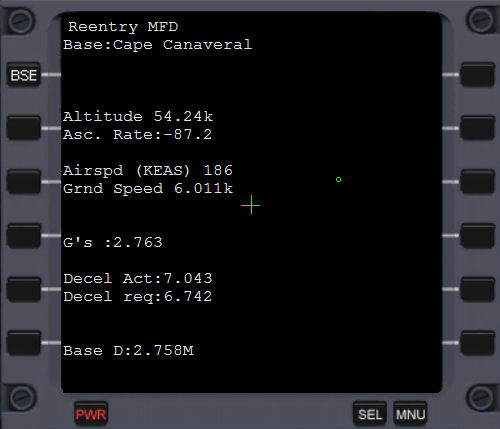
Task: Open the MNU menu button
Action: click(410, 414)
